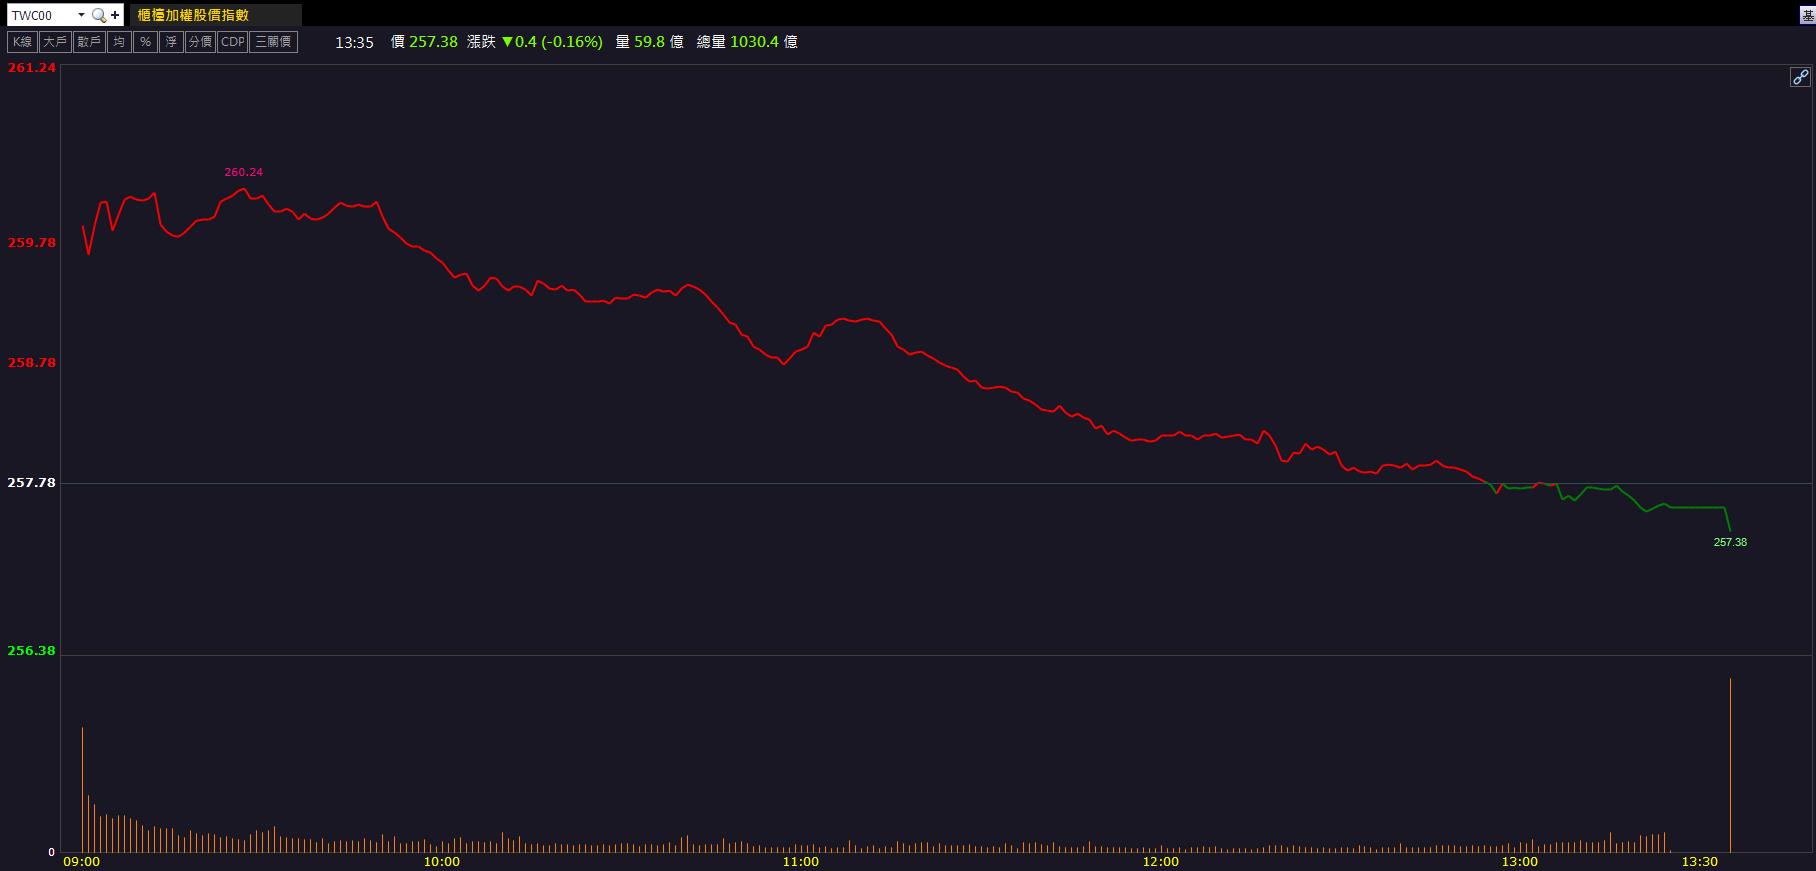
Task: Enable the 均 average line button
Action: coord(119,42)
